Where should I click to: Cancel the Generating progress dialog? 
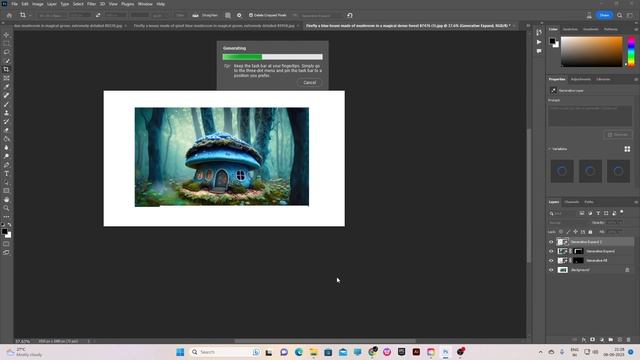coord(309,82)
